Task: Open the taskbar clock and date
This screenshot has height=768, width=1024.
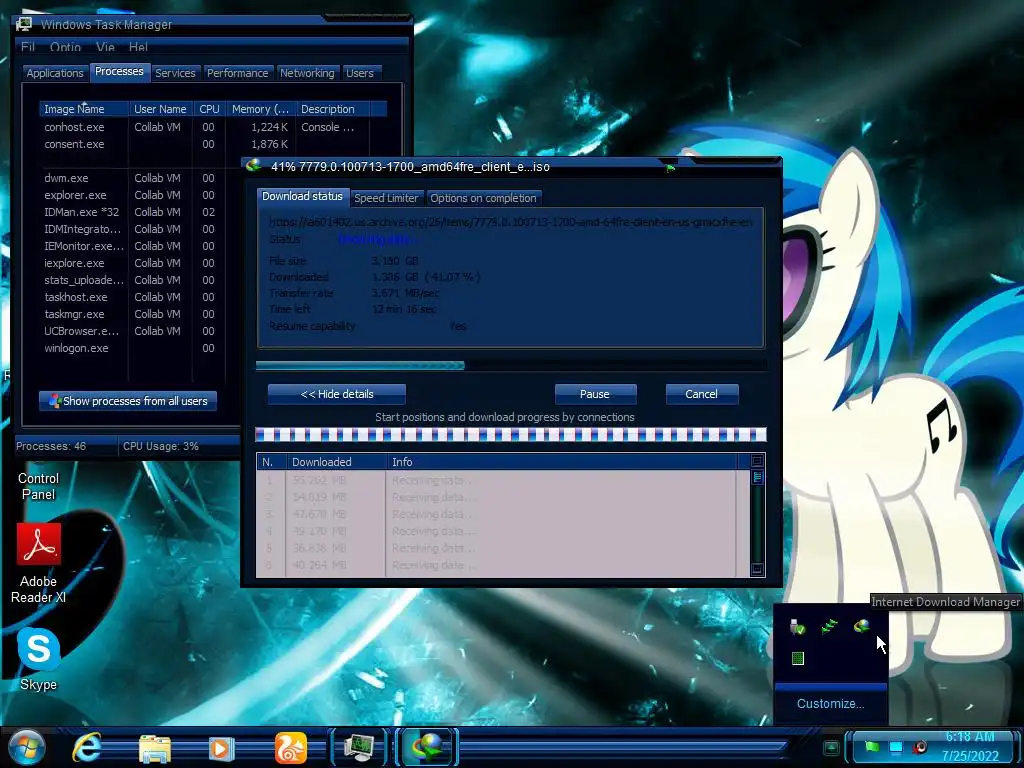Action: click(970, 746)
